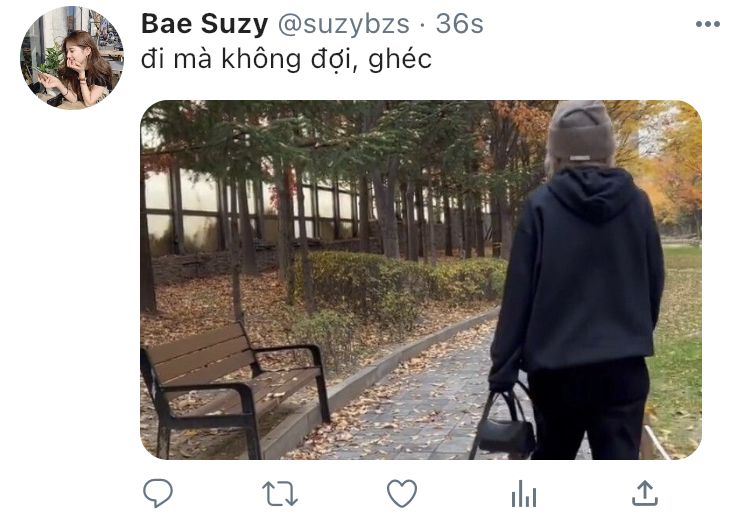This screenshot has width=750, height=518.
Task: Open the three-dot more options menu
Action: tap(708, 24)
